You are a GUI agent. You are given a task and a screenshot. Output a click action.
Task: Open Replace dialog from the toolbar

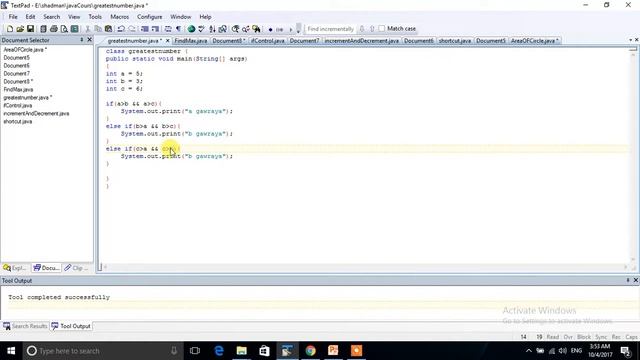pos(246,29)
